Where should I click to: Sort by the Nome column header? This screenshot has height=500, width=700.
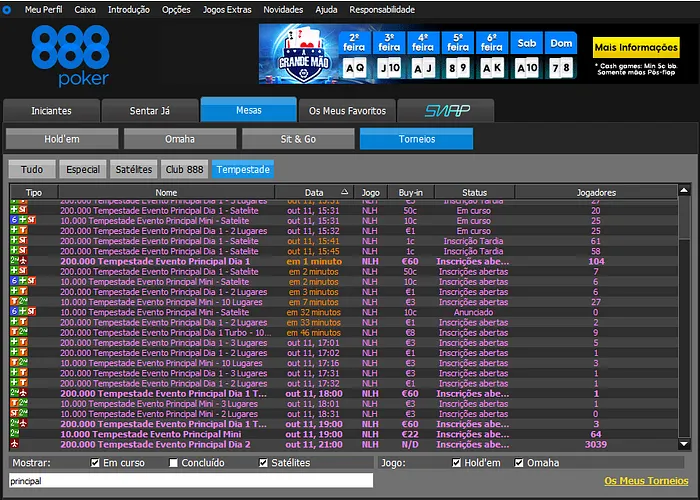tap(166, 192)
